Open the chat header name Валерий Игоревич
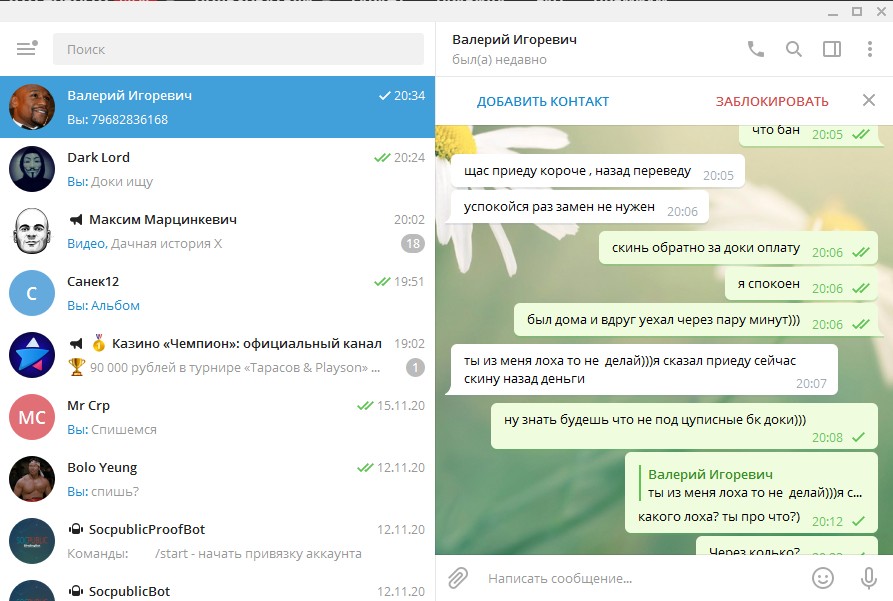 (x=514, y=40)
